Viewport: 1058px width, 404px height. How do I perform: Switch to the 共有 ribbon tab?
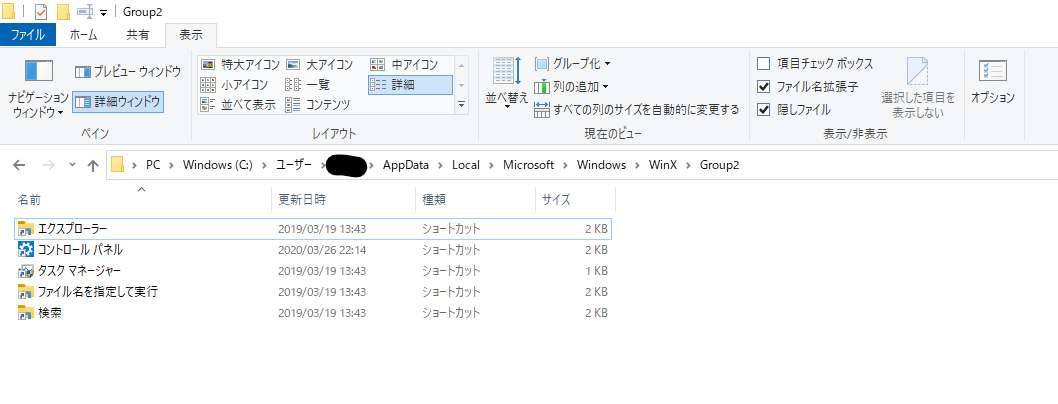coord(138,35)
